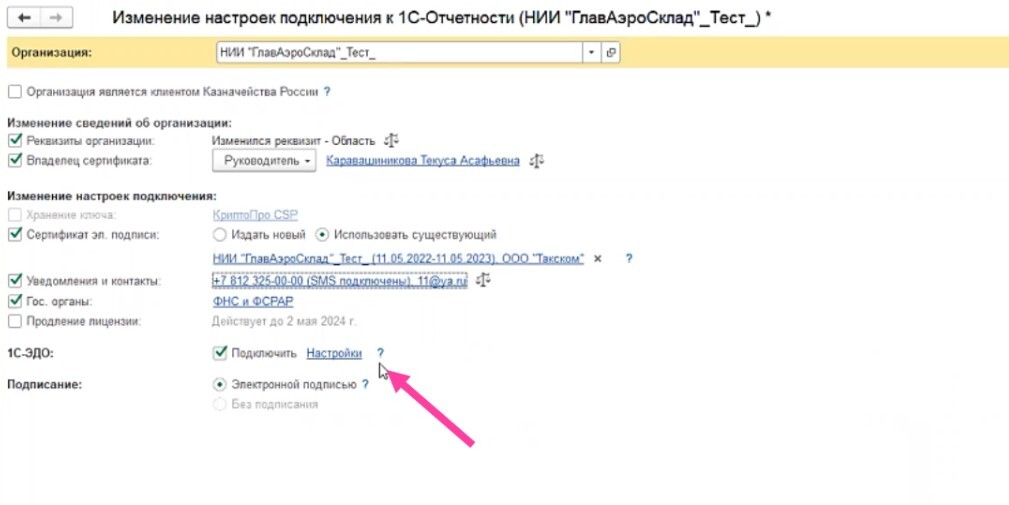Click the КриптоПро CSP link
Viewport: 1009px width, 505px height.
pos(255,215)
